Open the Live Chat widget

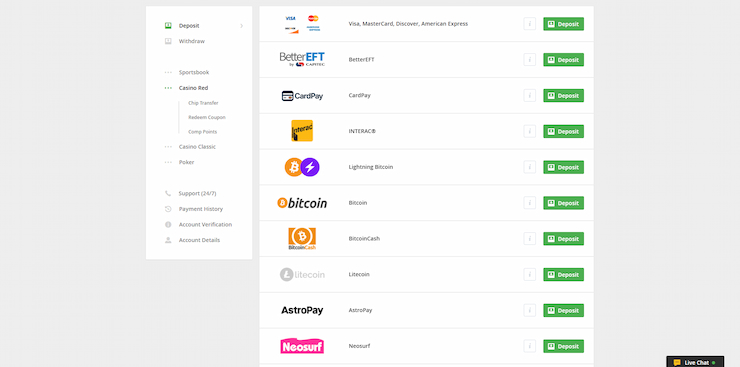click(695, 362)
